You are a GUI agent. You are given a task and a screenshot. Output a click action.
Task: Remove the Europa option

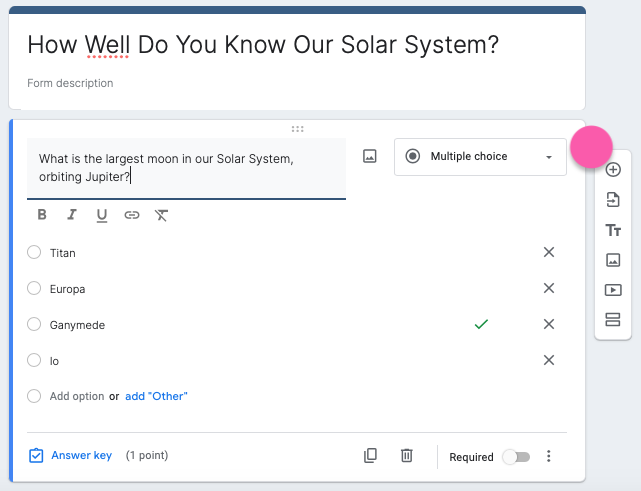pyautogui.click(x=548, y=289)
